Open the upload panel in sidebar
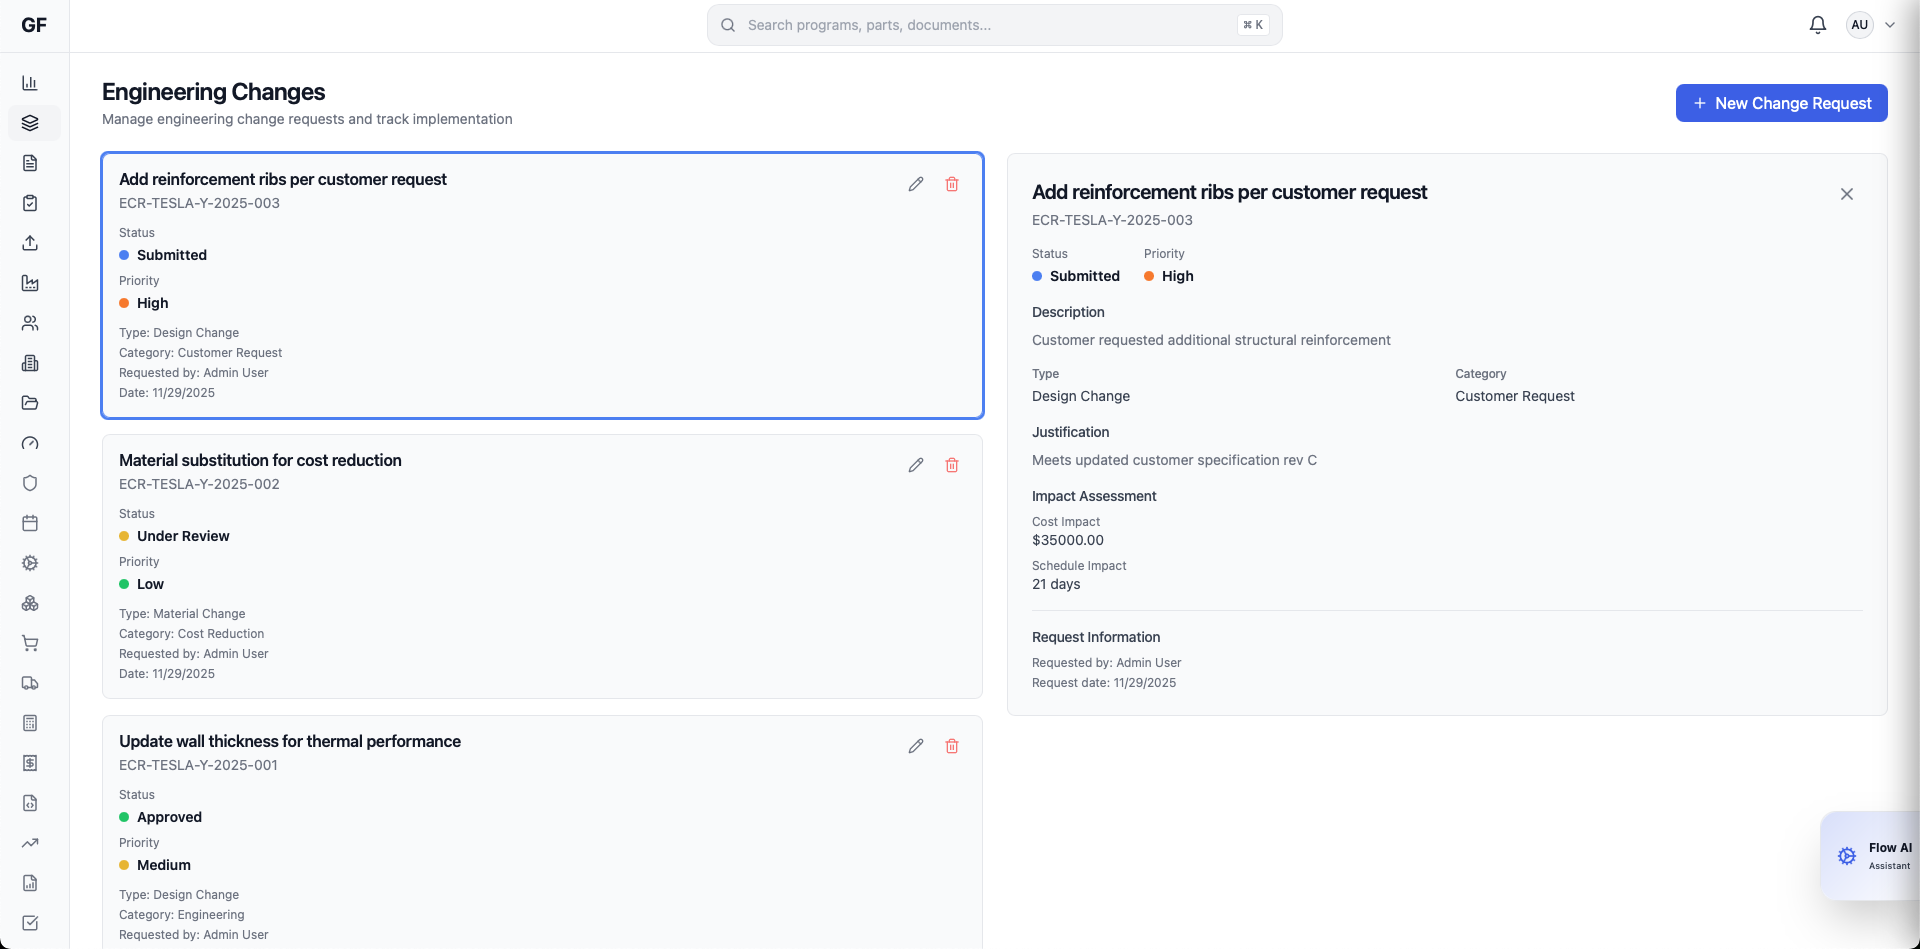1920x949 pixels. 30,243
